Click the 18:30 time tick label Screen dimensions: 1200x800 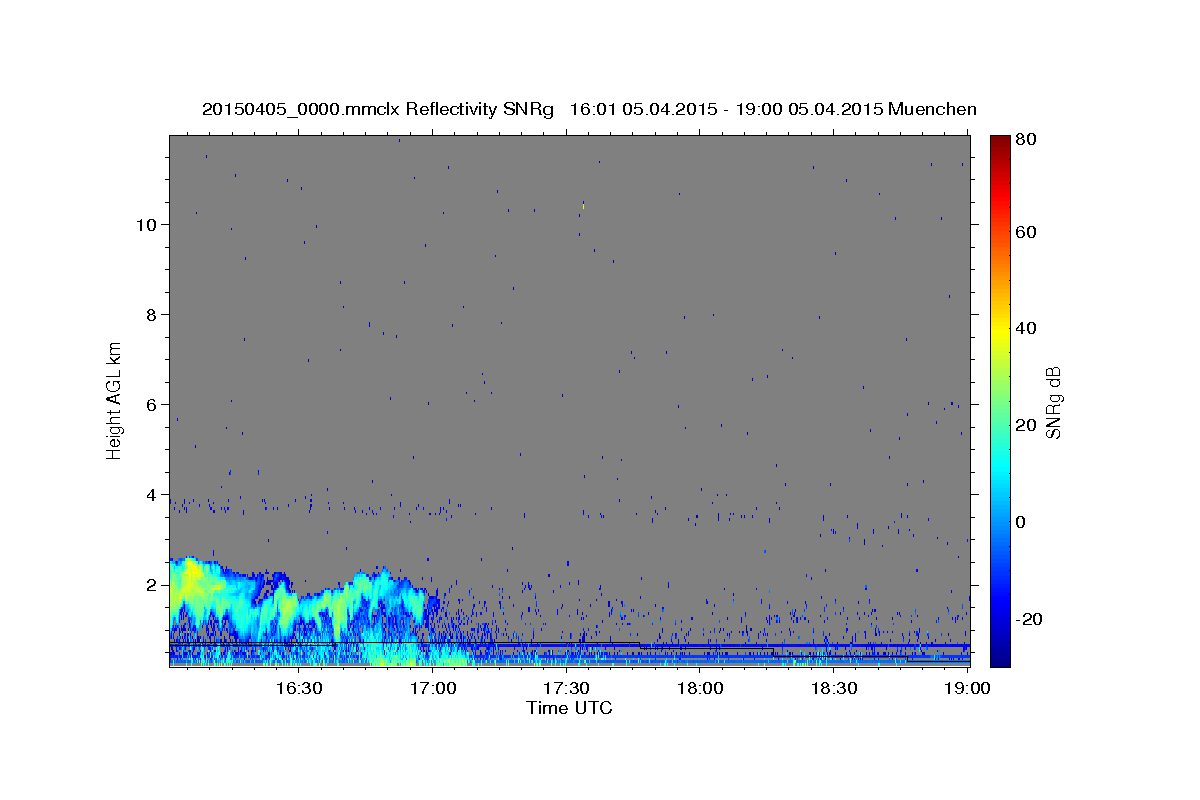(x=835, y=688)
